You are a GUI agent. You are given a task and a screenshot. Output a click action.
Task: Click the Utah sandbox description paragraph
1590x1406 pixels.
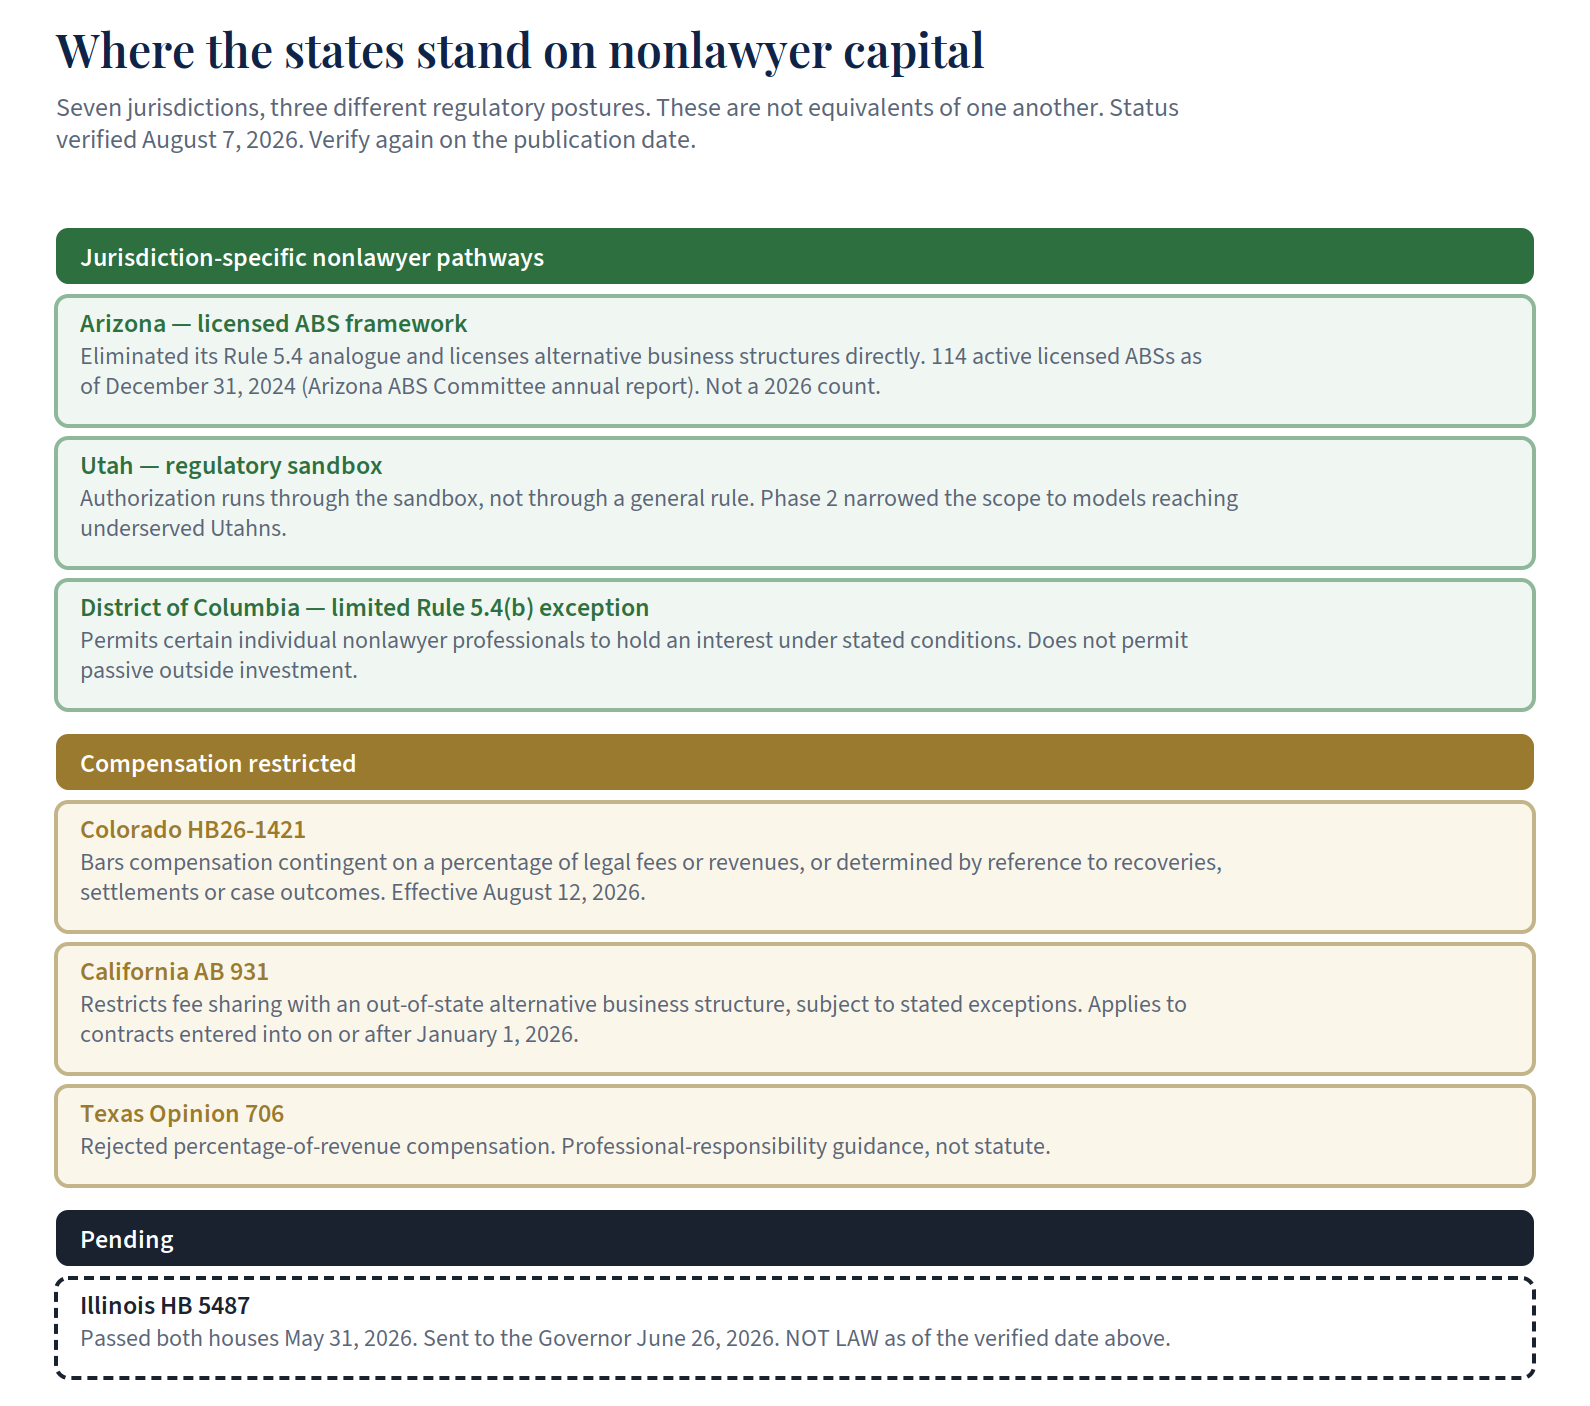pos(659,513)
